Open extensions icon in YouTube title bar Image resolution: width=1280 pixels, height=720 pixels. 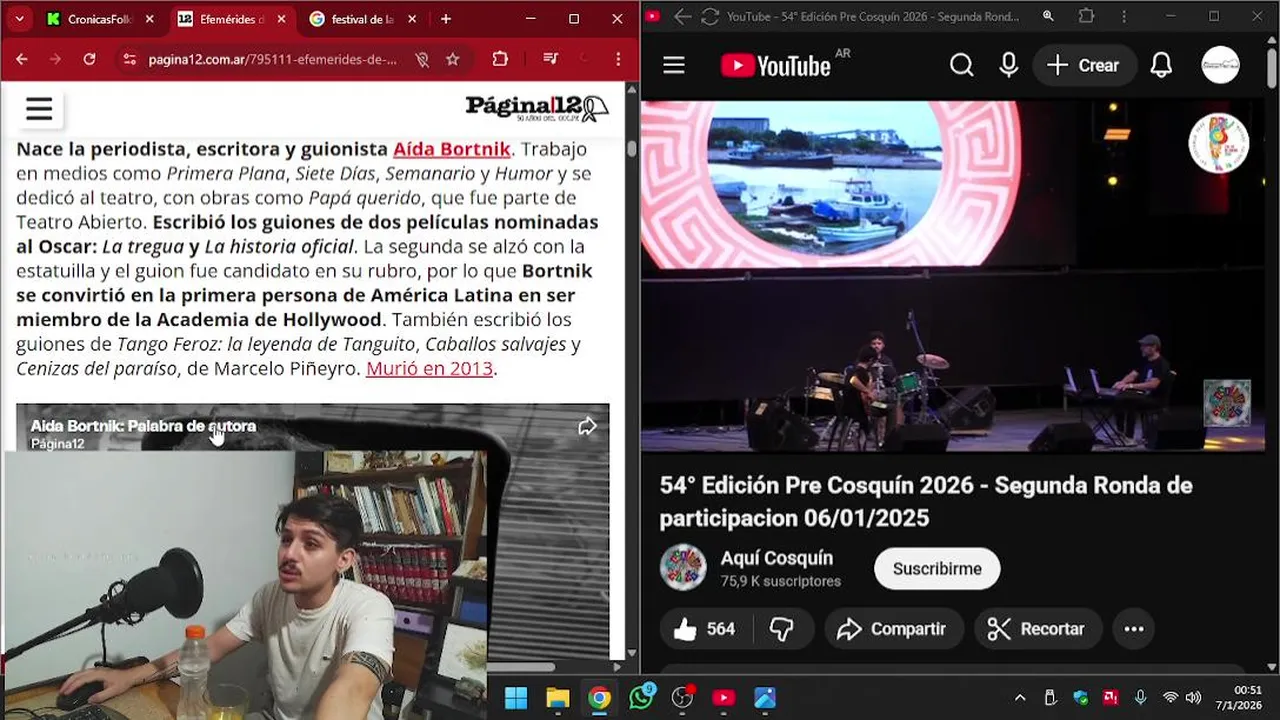tap(1087, 16)
